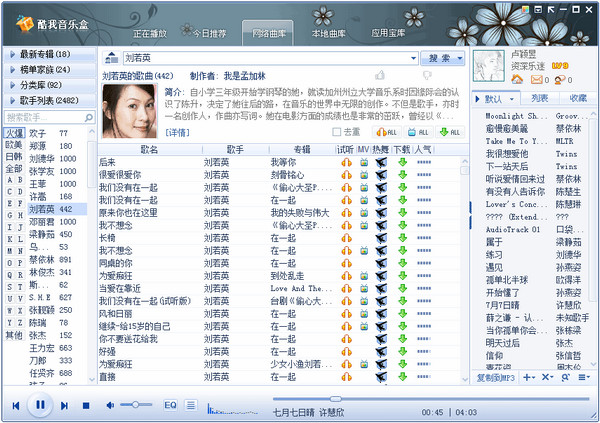Screen dimensions: 600x423
Task: Expand the 分类库 (92) section
Action: click(x=50, y=85)
